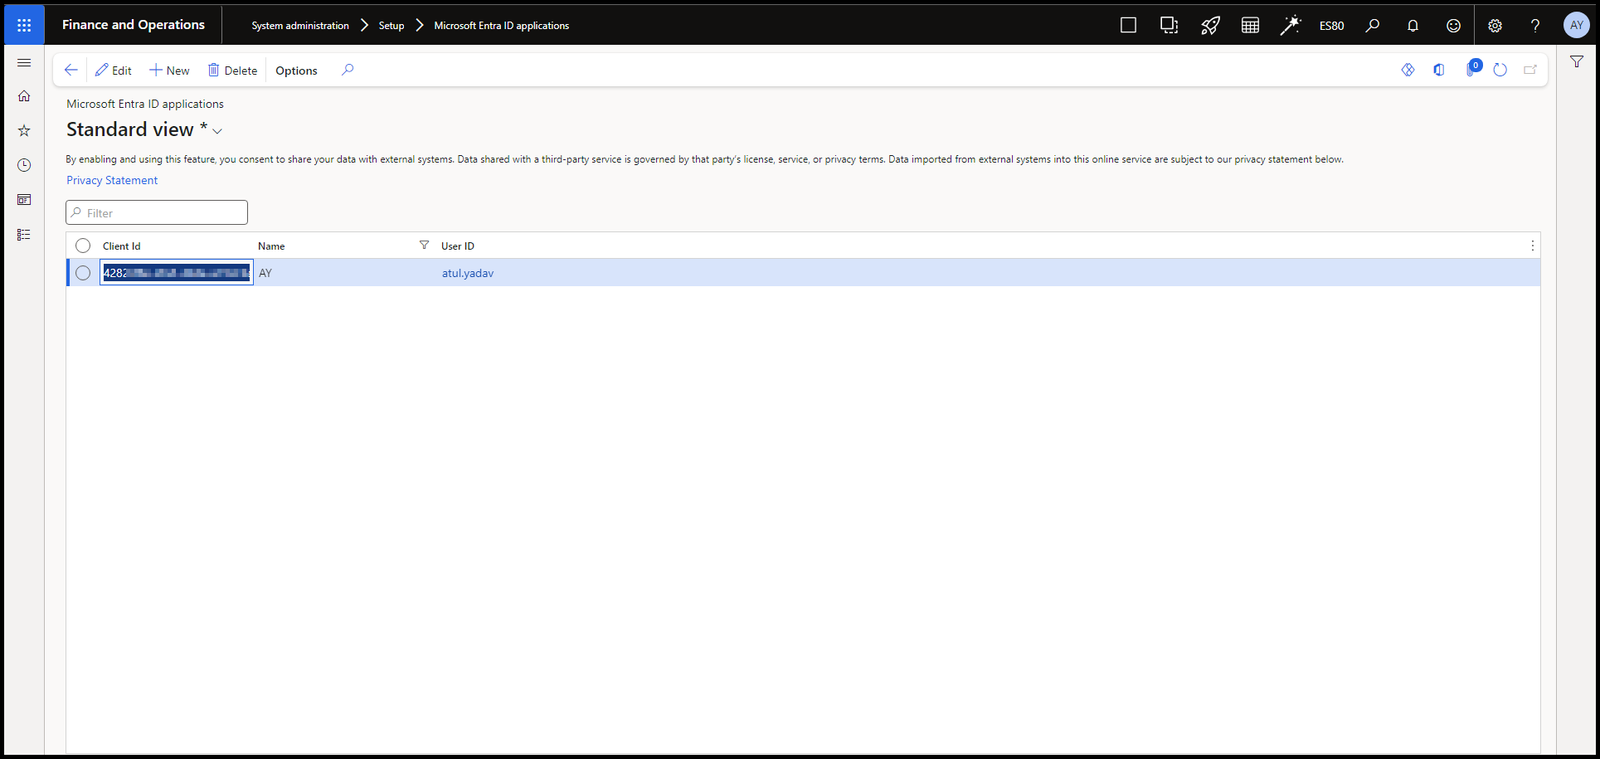Viewport: 1600px width, 759px height.
Task: Sort by Client Id column header
Action: pyautogui.click(x=122, y=246)
